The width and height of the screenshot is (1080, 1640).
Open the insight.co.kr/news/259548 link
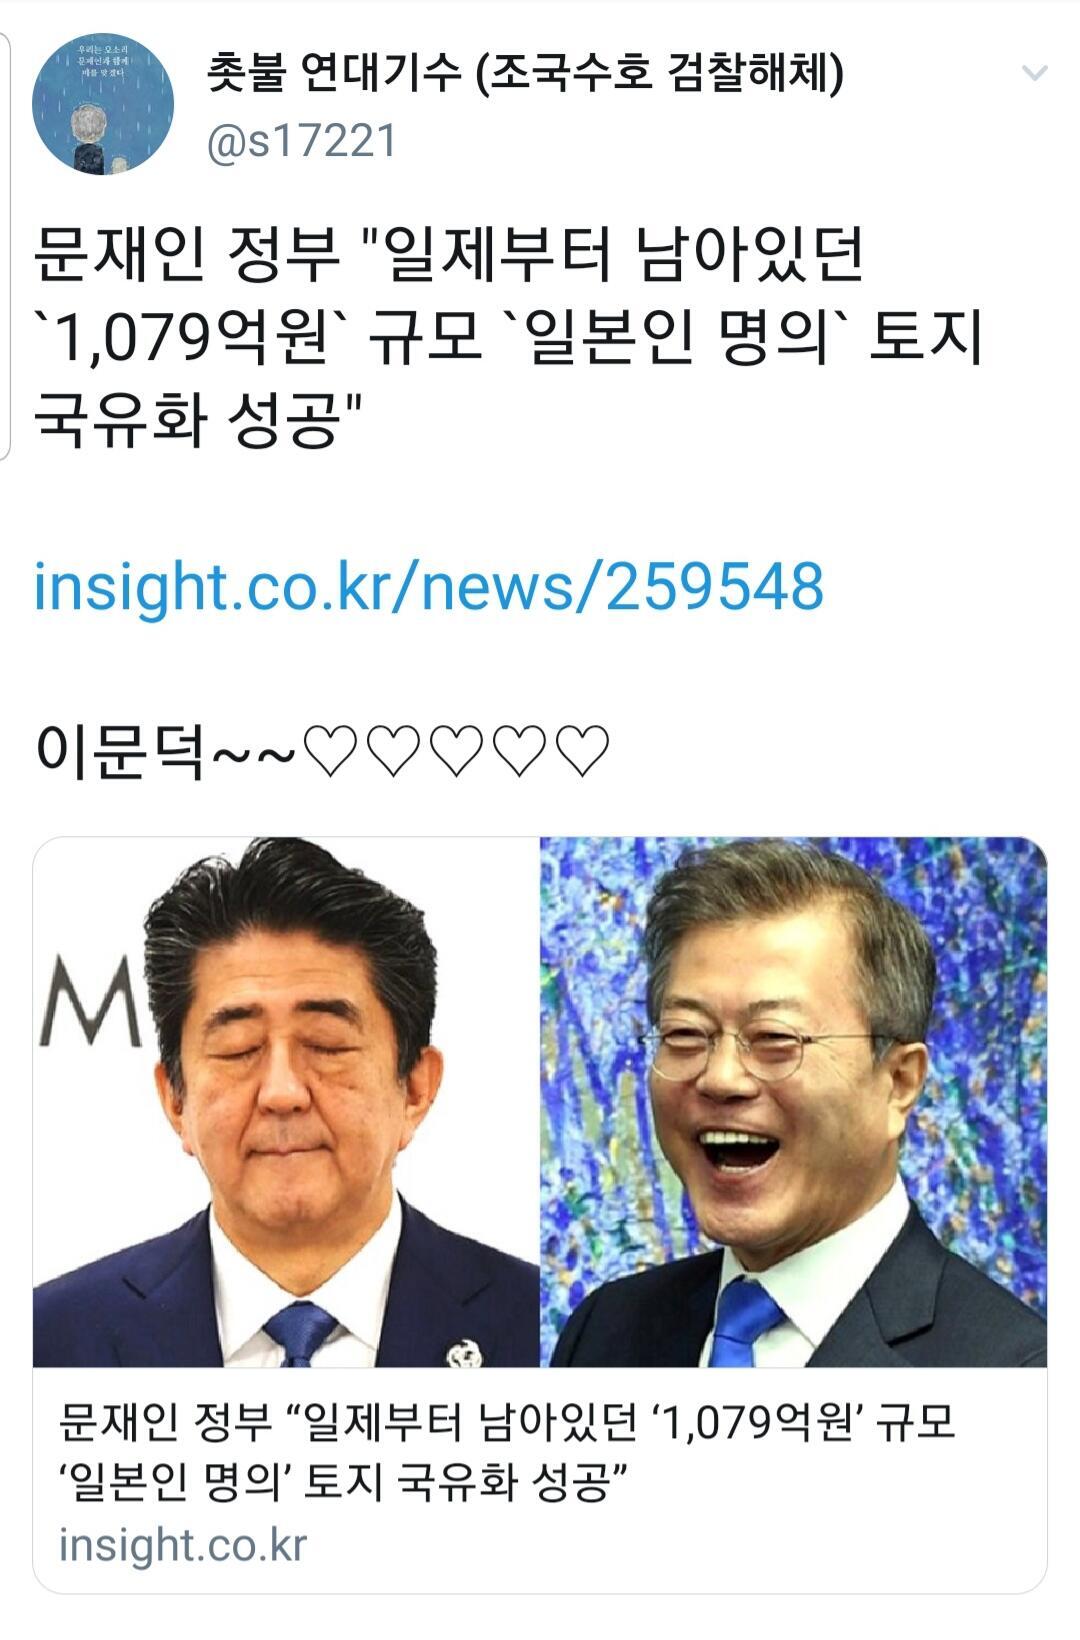(429, 586)
